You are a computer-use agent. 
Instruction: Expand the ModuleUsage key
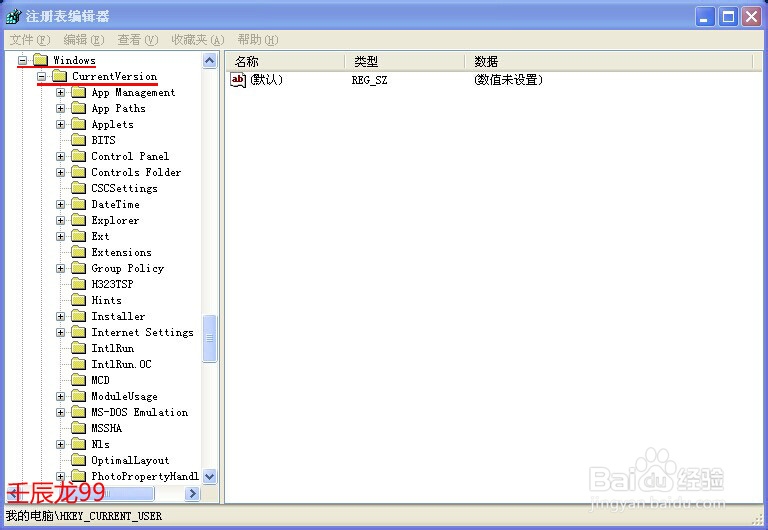point(60,396)
